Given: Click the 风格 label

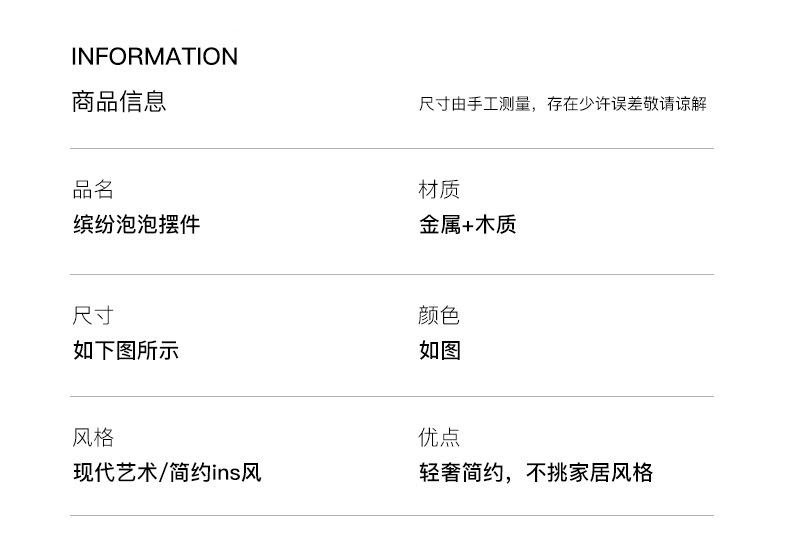Looking at the screenshot, I should 93,437.
